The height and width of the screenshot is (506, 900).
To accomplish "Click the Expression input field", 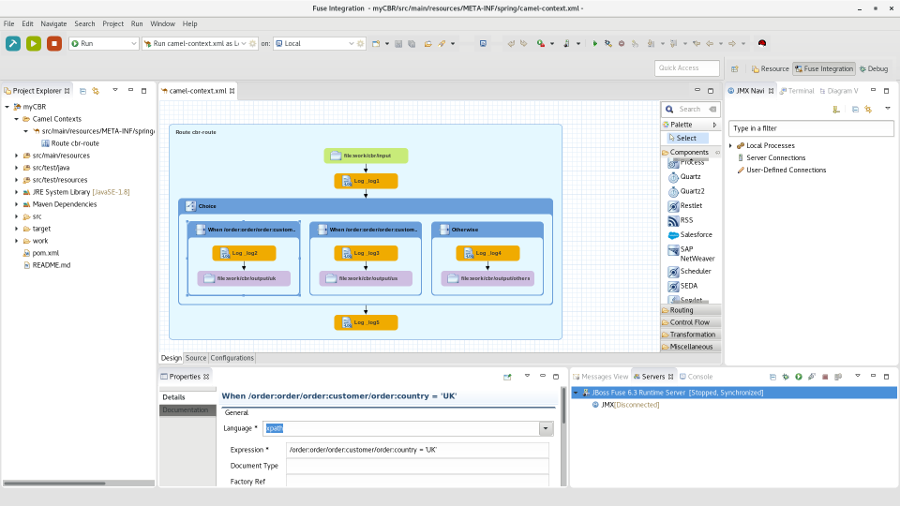I will tap(417, 450).
